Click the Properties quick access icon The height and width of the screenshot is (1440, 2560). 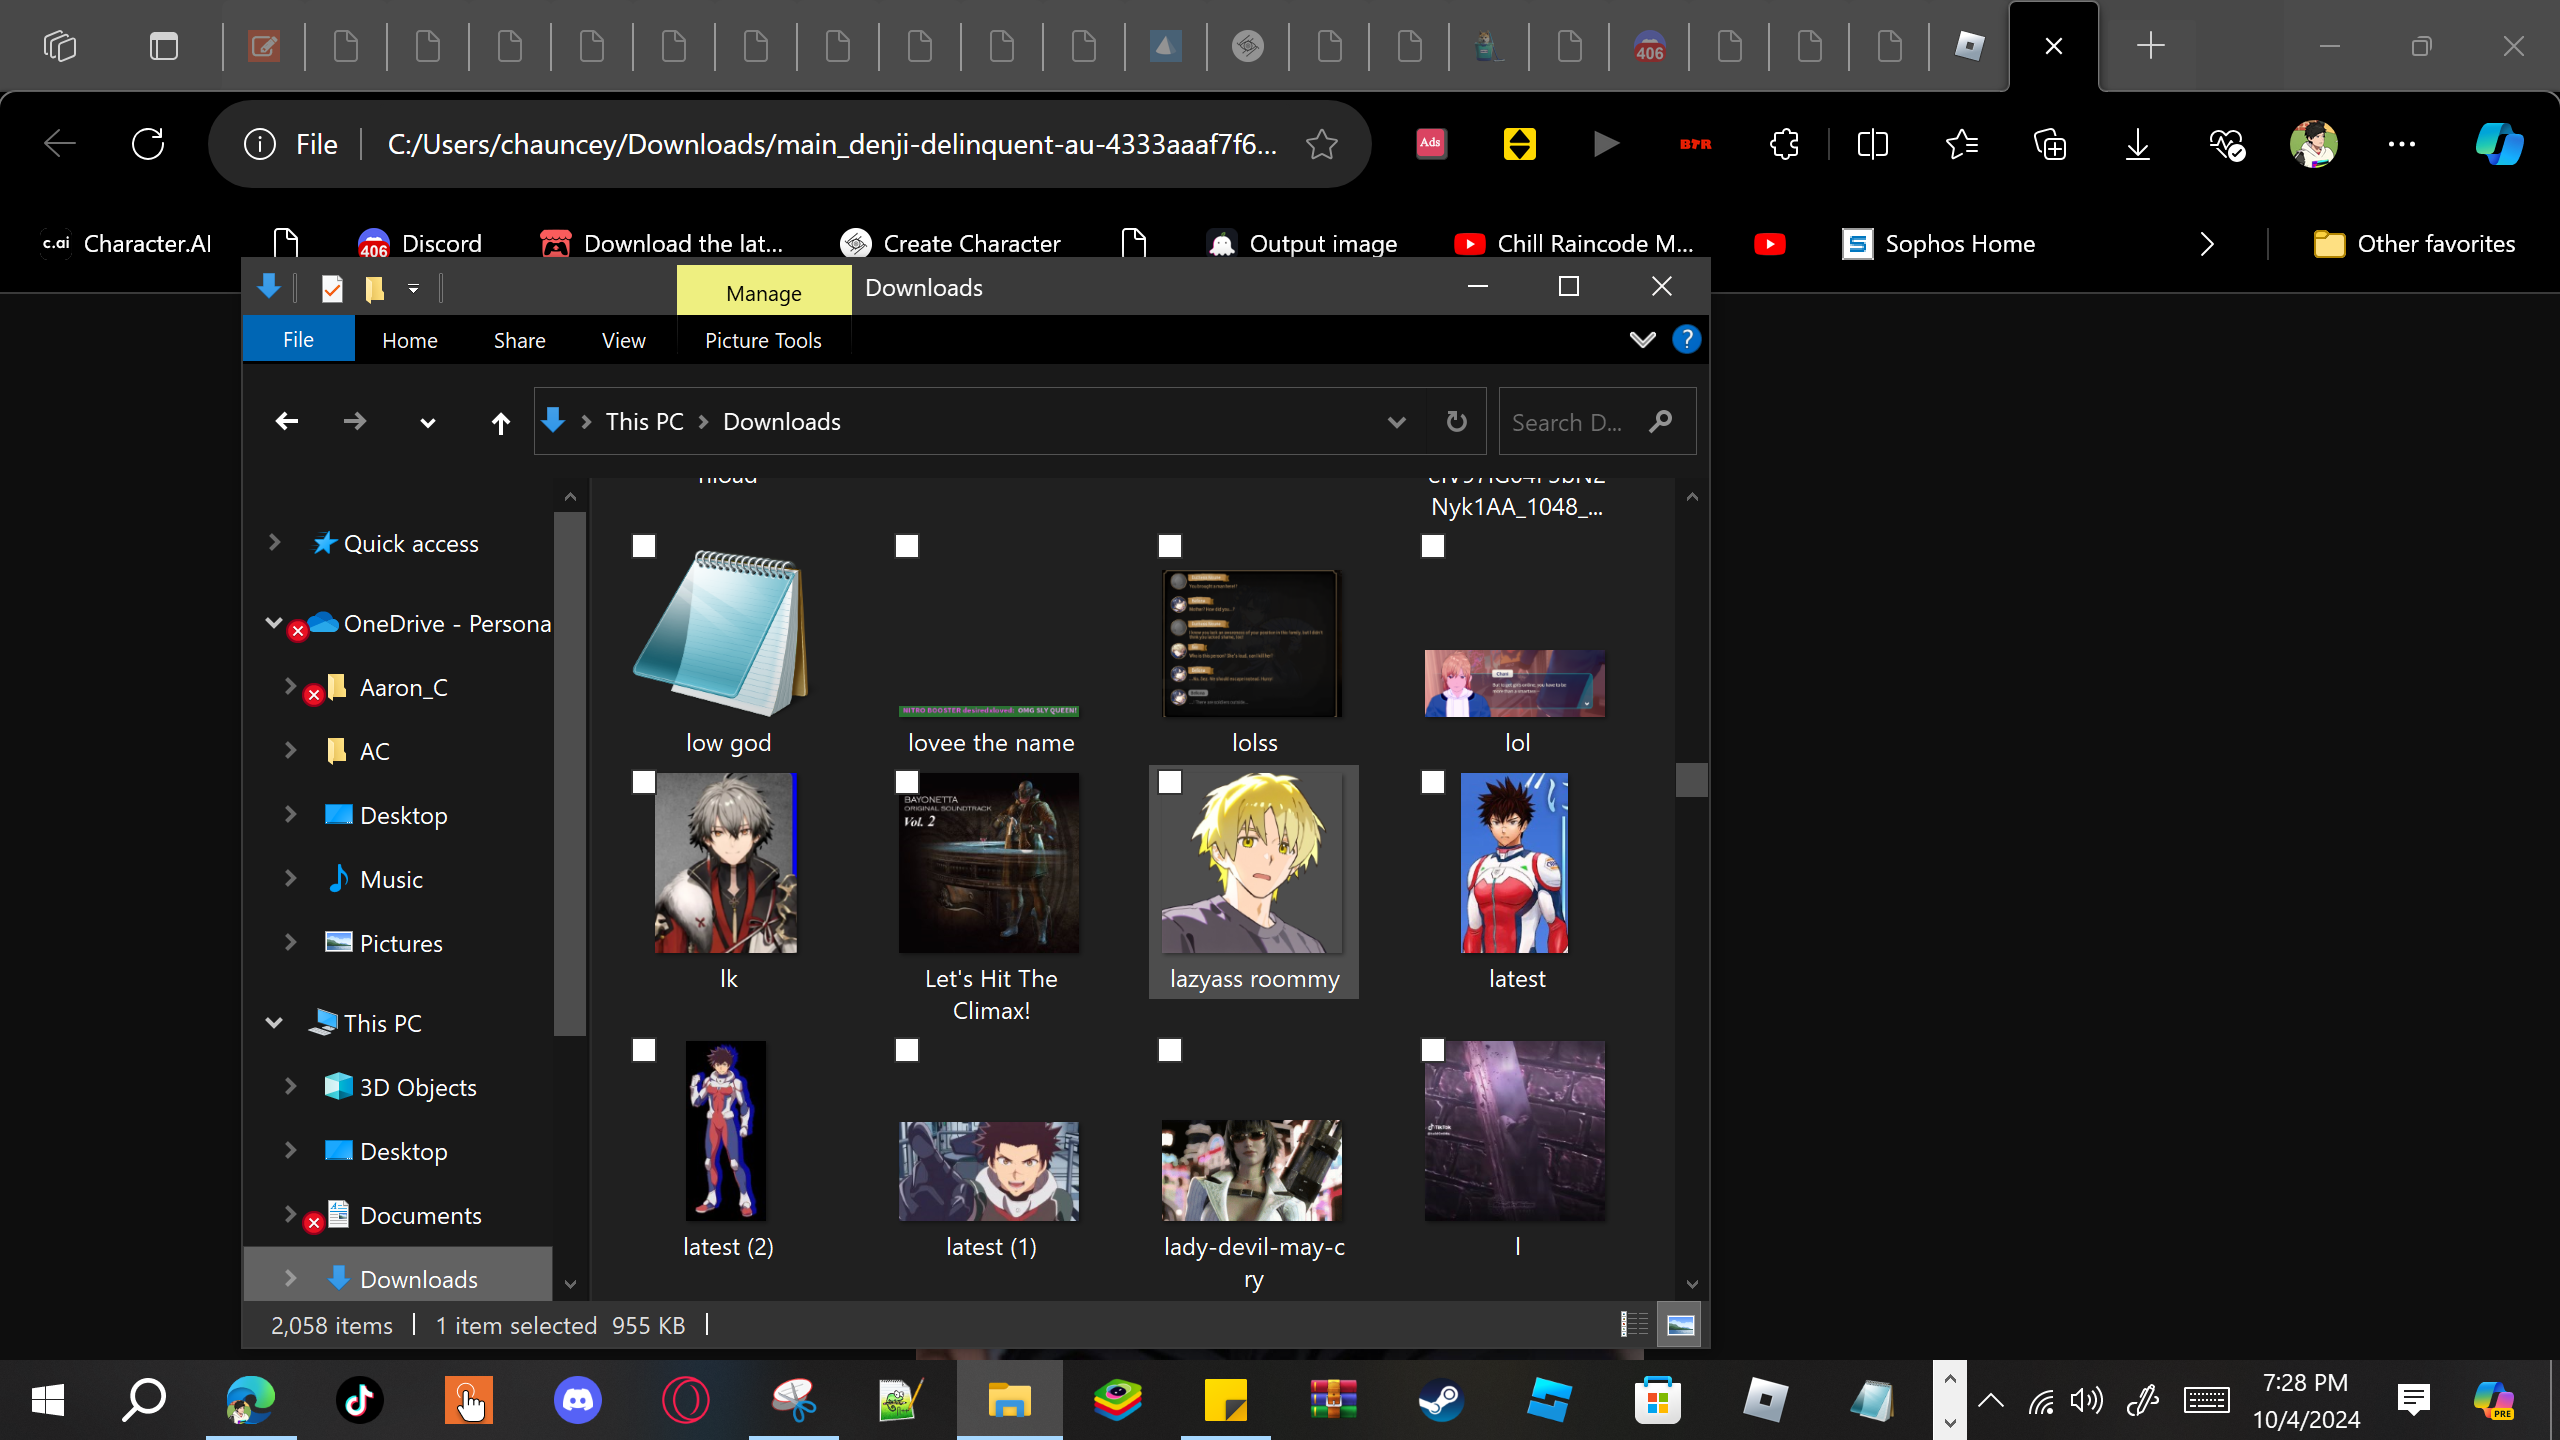tap(332, 288)
